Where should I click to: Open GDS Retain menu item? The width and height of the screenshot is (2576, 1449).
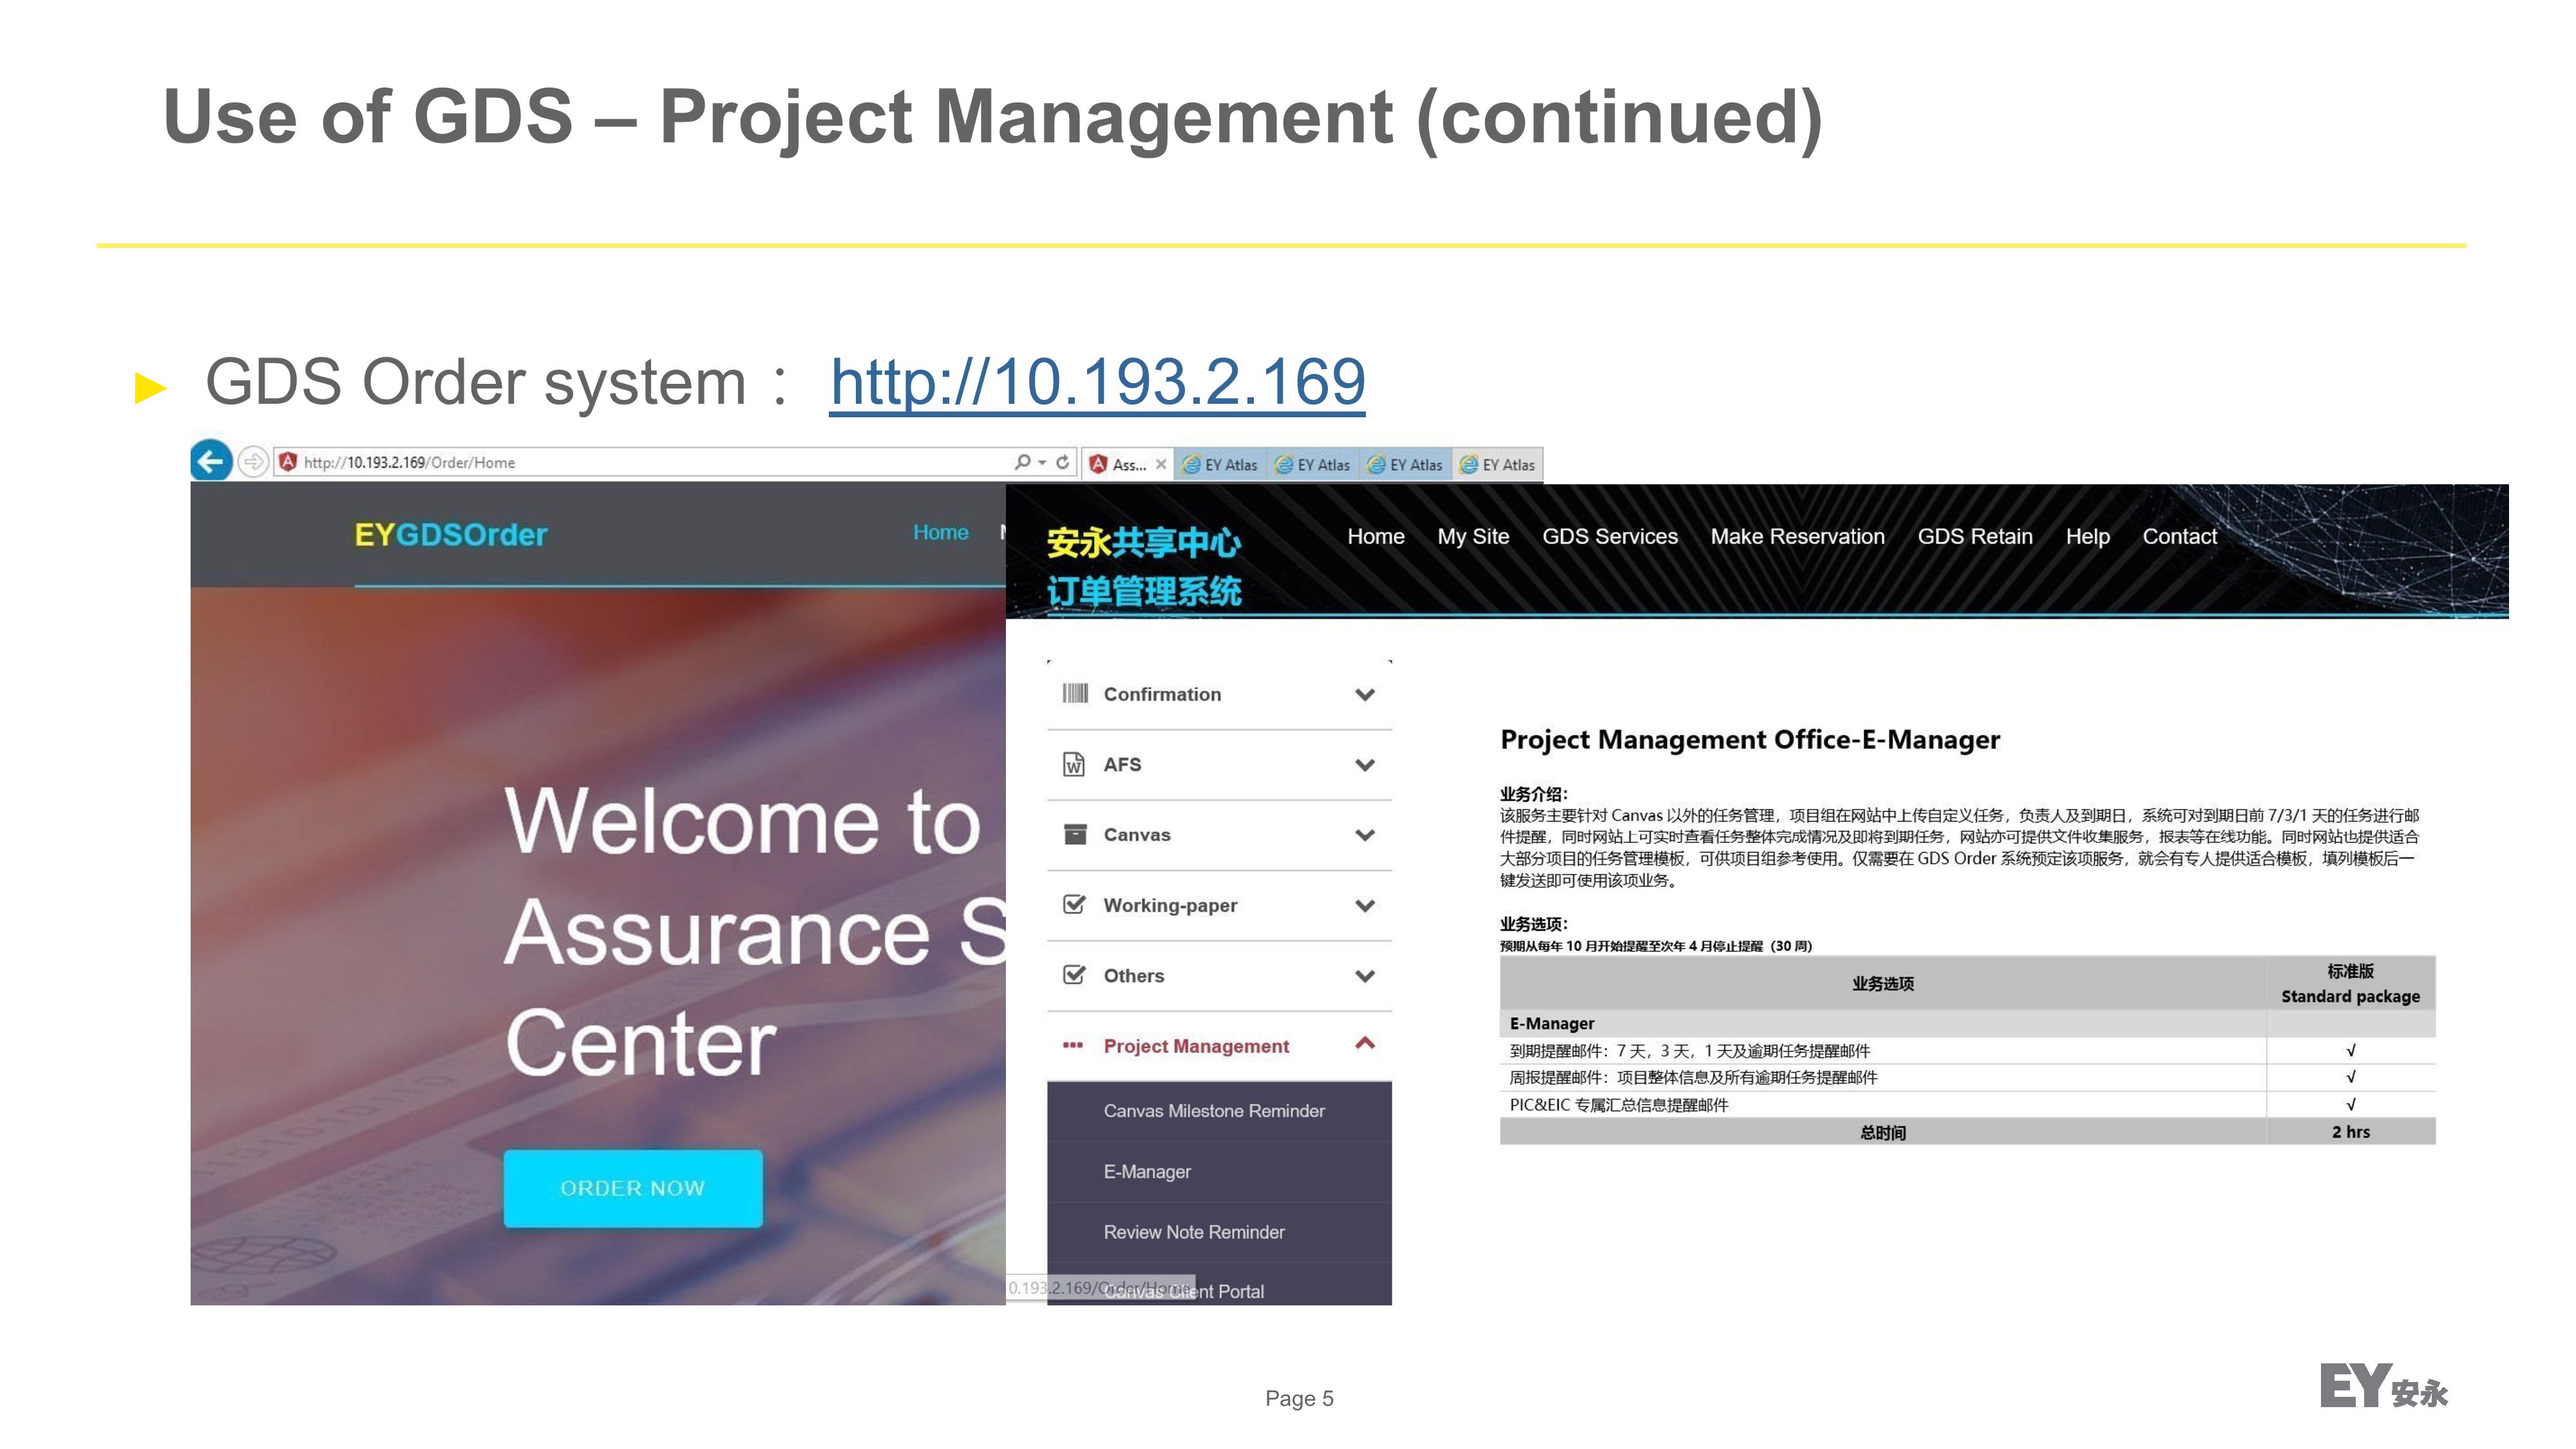click(x=1974, y=537)
